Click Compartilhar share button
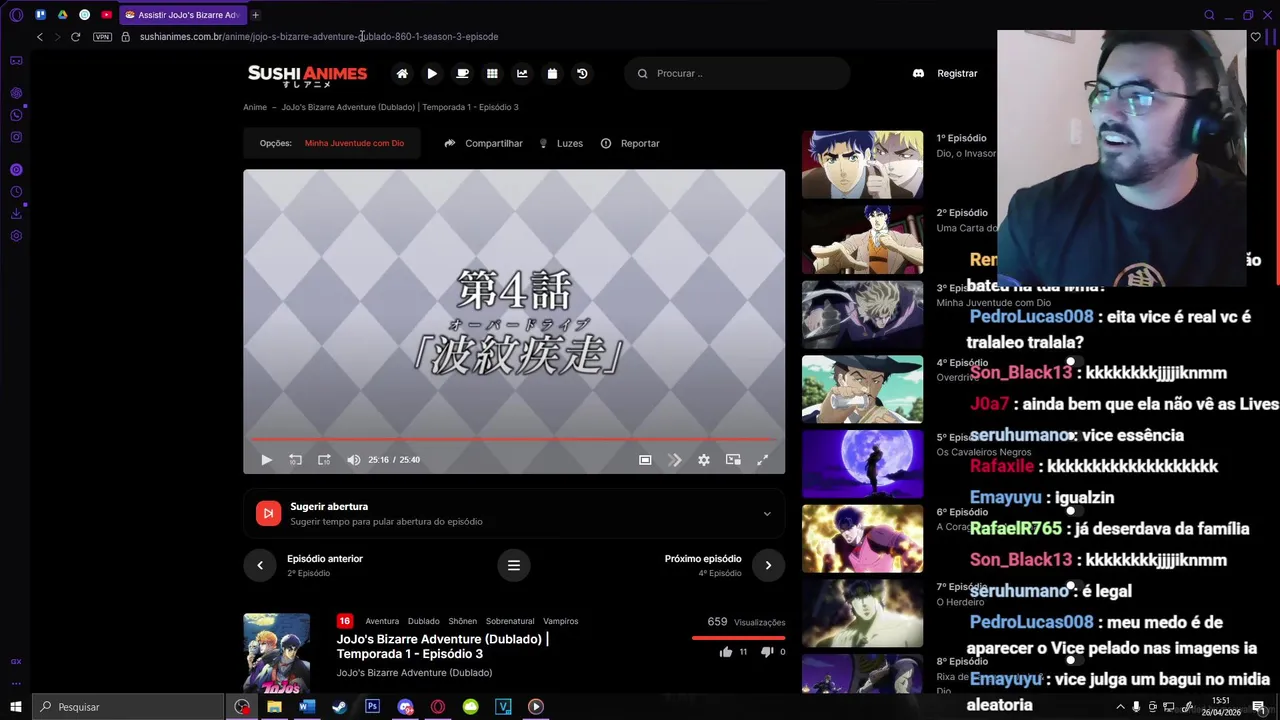 tap(483, 143)
